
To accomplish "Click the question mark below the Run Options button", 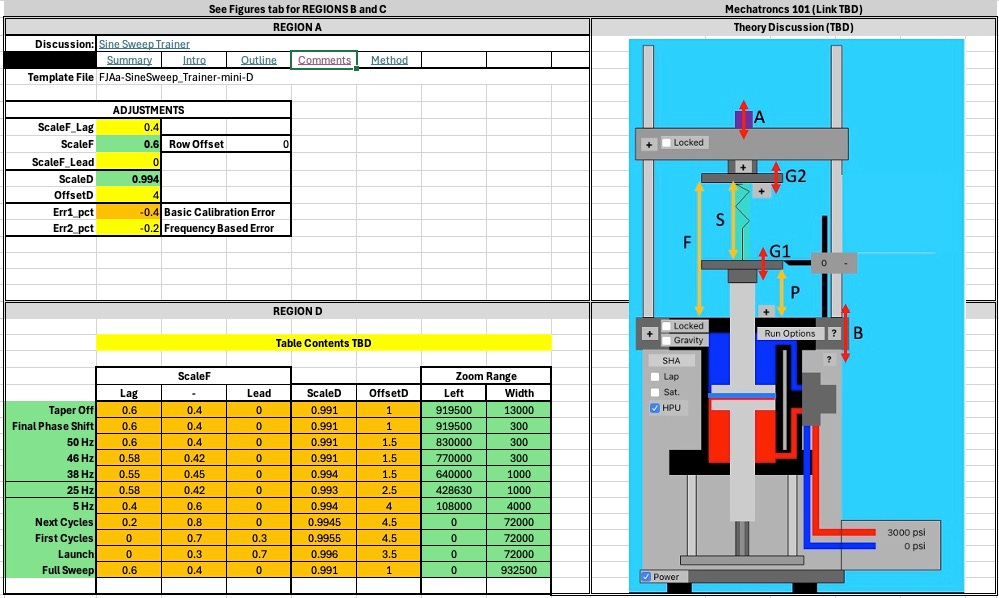I will (x=828, y=359).
